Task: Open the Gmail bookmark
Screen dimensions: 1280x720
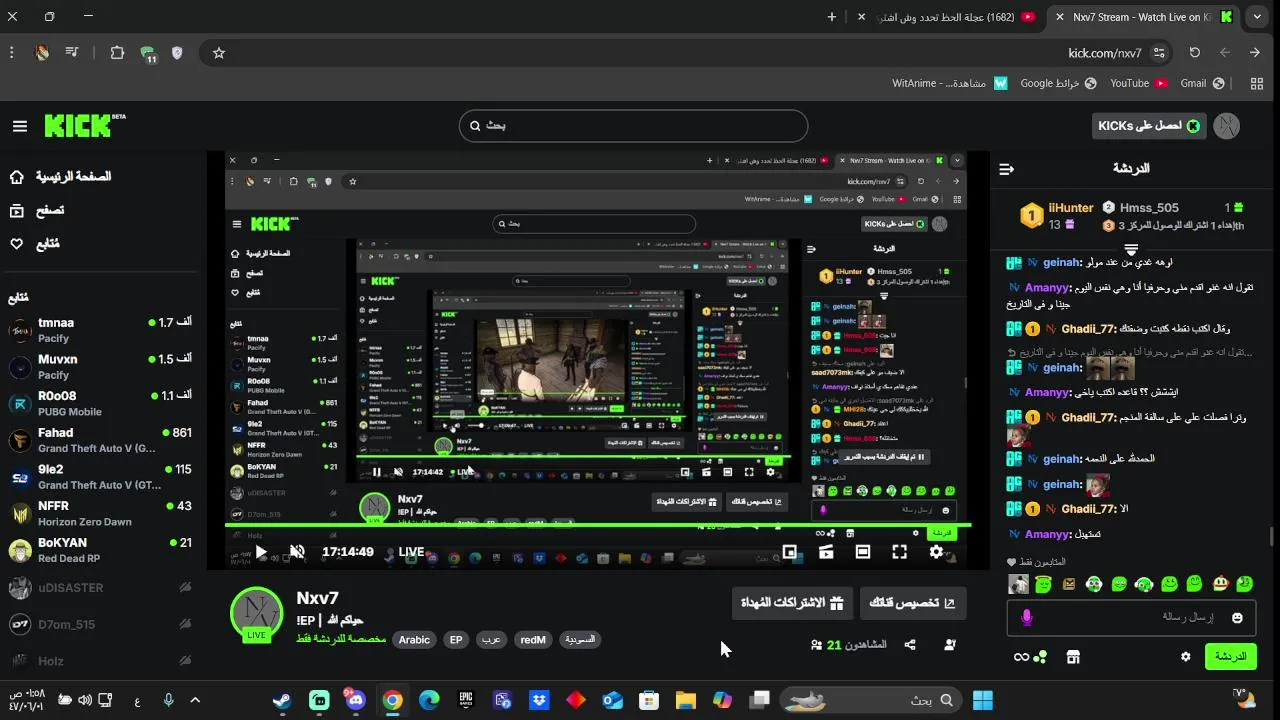Action: (x=1202, y=84)
